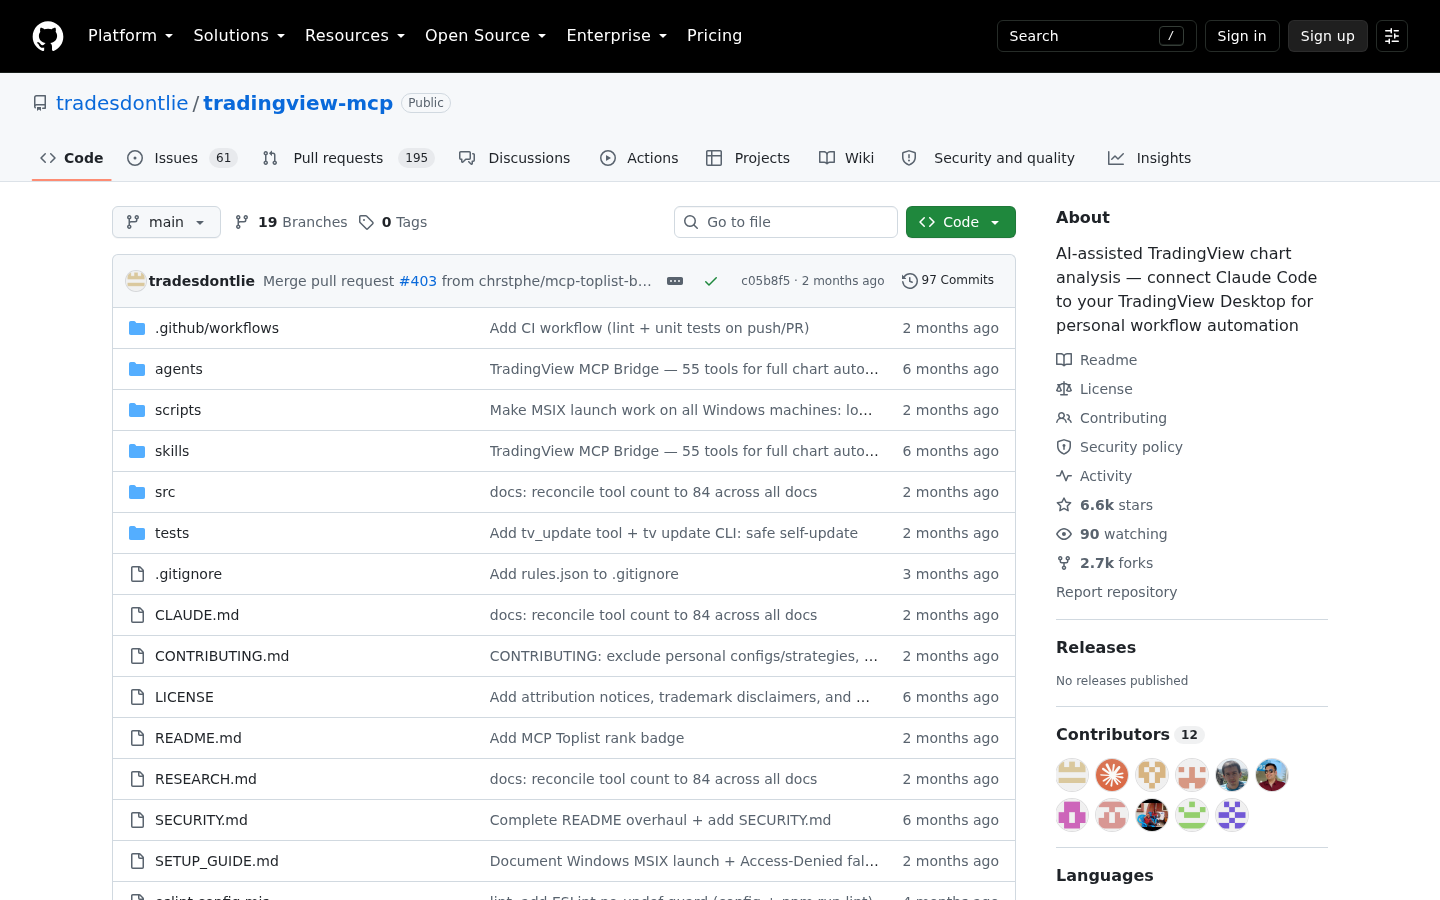The image size is (1440, 900).
Task: Open commit message "Add MCP Toplist rank badge"
Action: (x=587, y=738)
